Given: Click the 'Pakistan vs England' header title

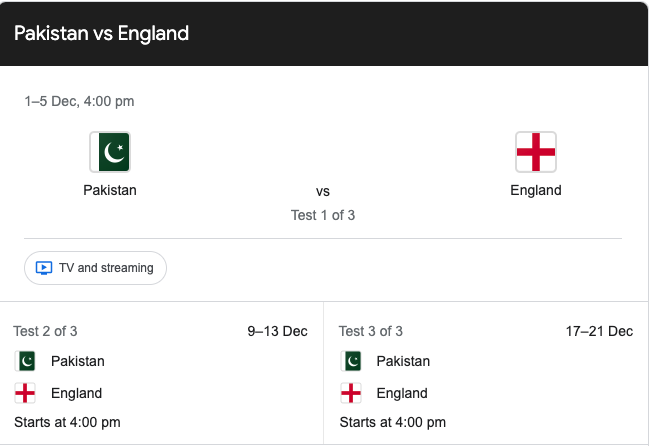Looking at the screenshot, I should tap(102, 33).
